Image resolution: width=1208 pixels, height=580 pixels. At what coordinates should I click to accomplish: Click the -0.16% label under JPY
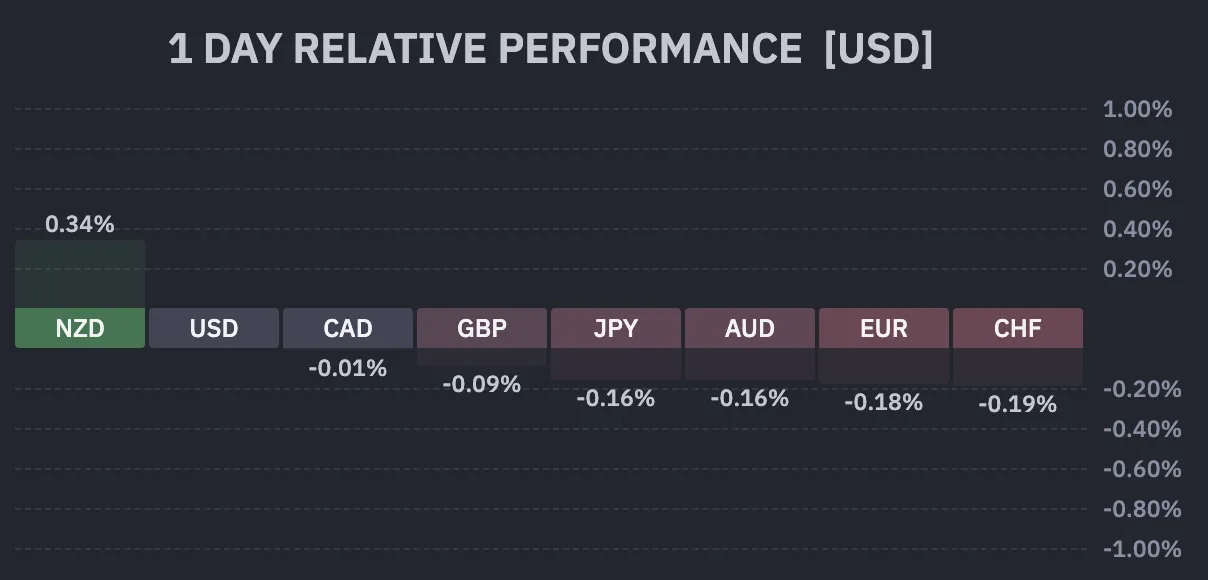tap(615, 398)
